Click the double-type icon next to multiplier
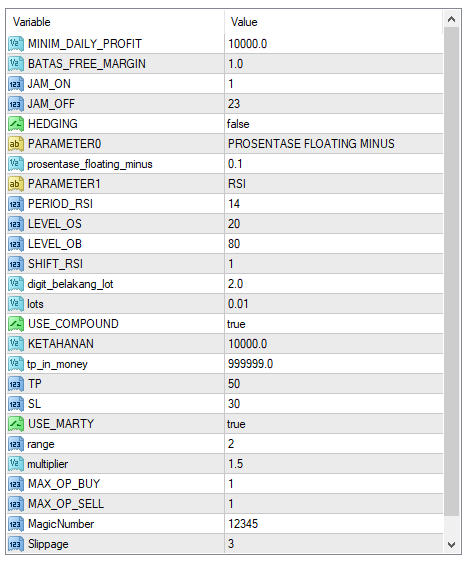467x561 pixels. (x=16, y=464)
